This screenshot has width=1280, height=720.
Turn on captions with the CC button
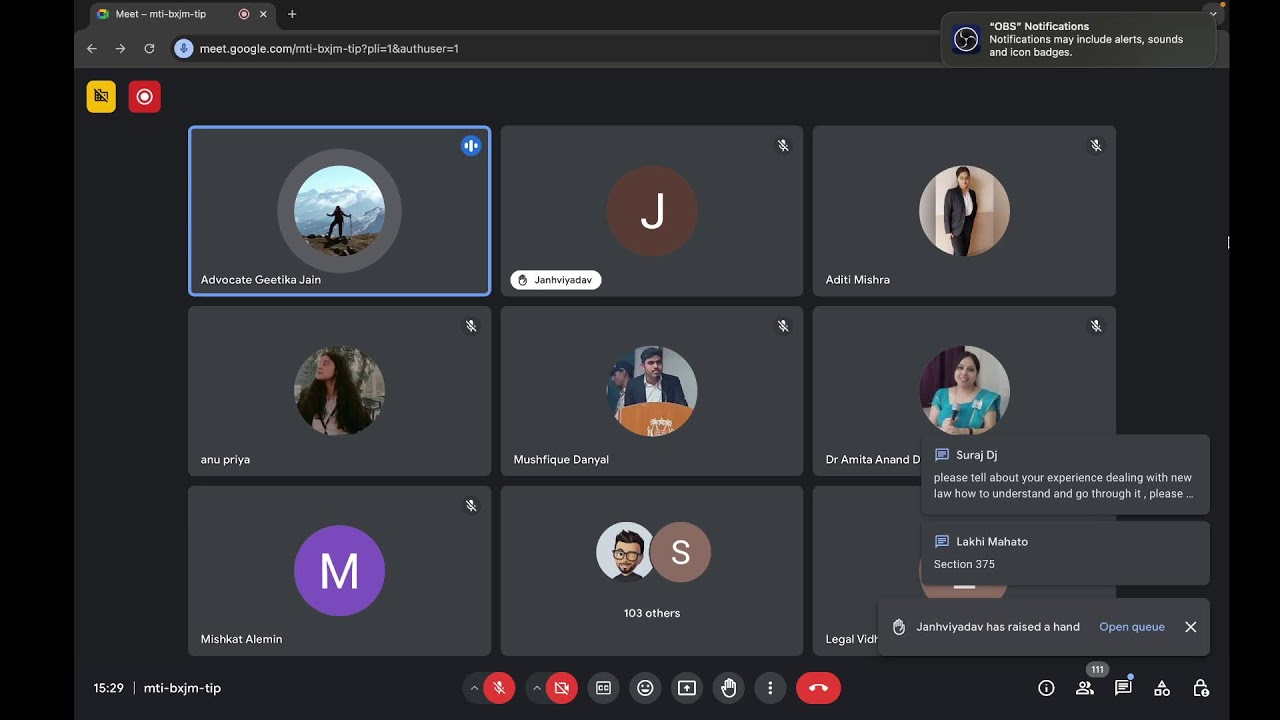click(603, 688)
